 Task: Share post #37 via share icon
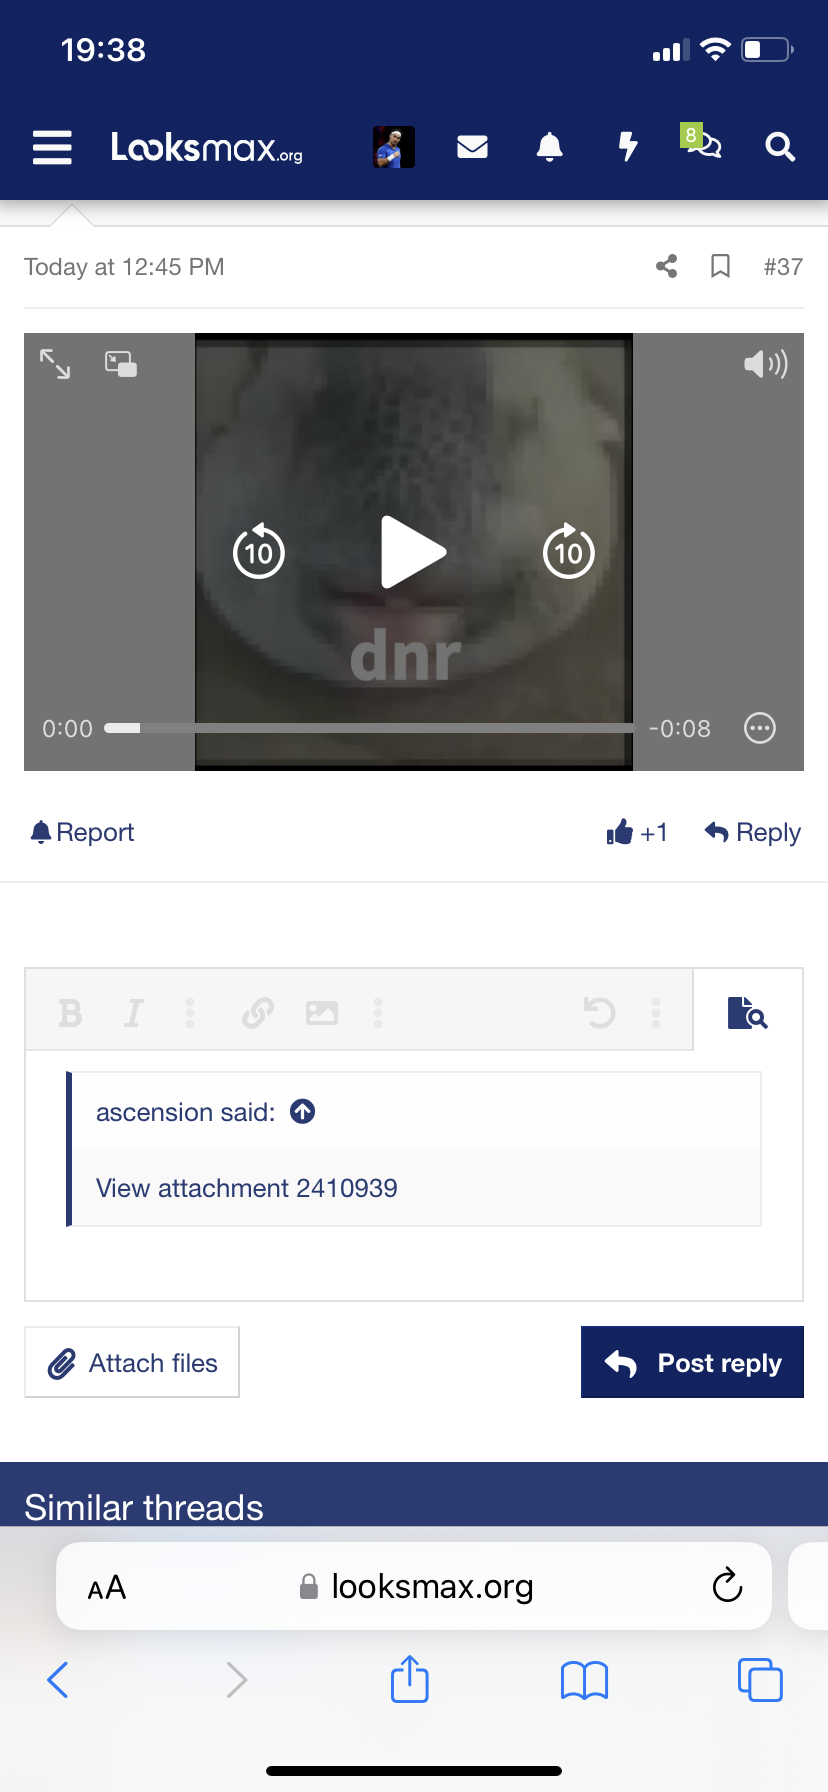[666, 266]
